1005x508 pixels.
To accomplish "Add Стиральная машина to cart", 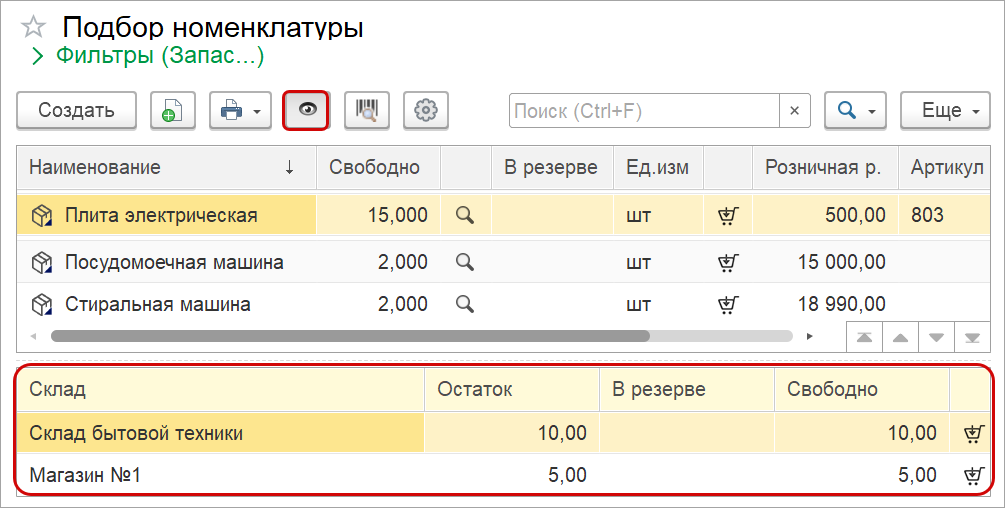I will click(728, 304).
